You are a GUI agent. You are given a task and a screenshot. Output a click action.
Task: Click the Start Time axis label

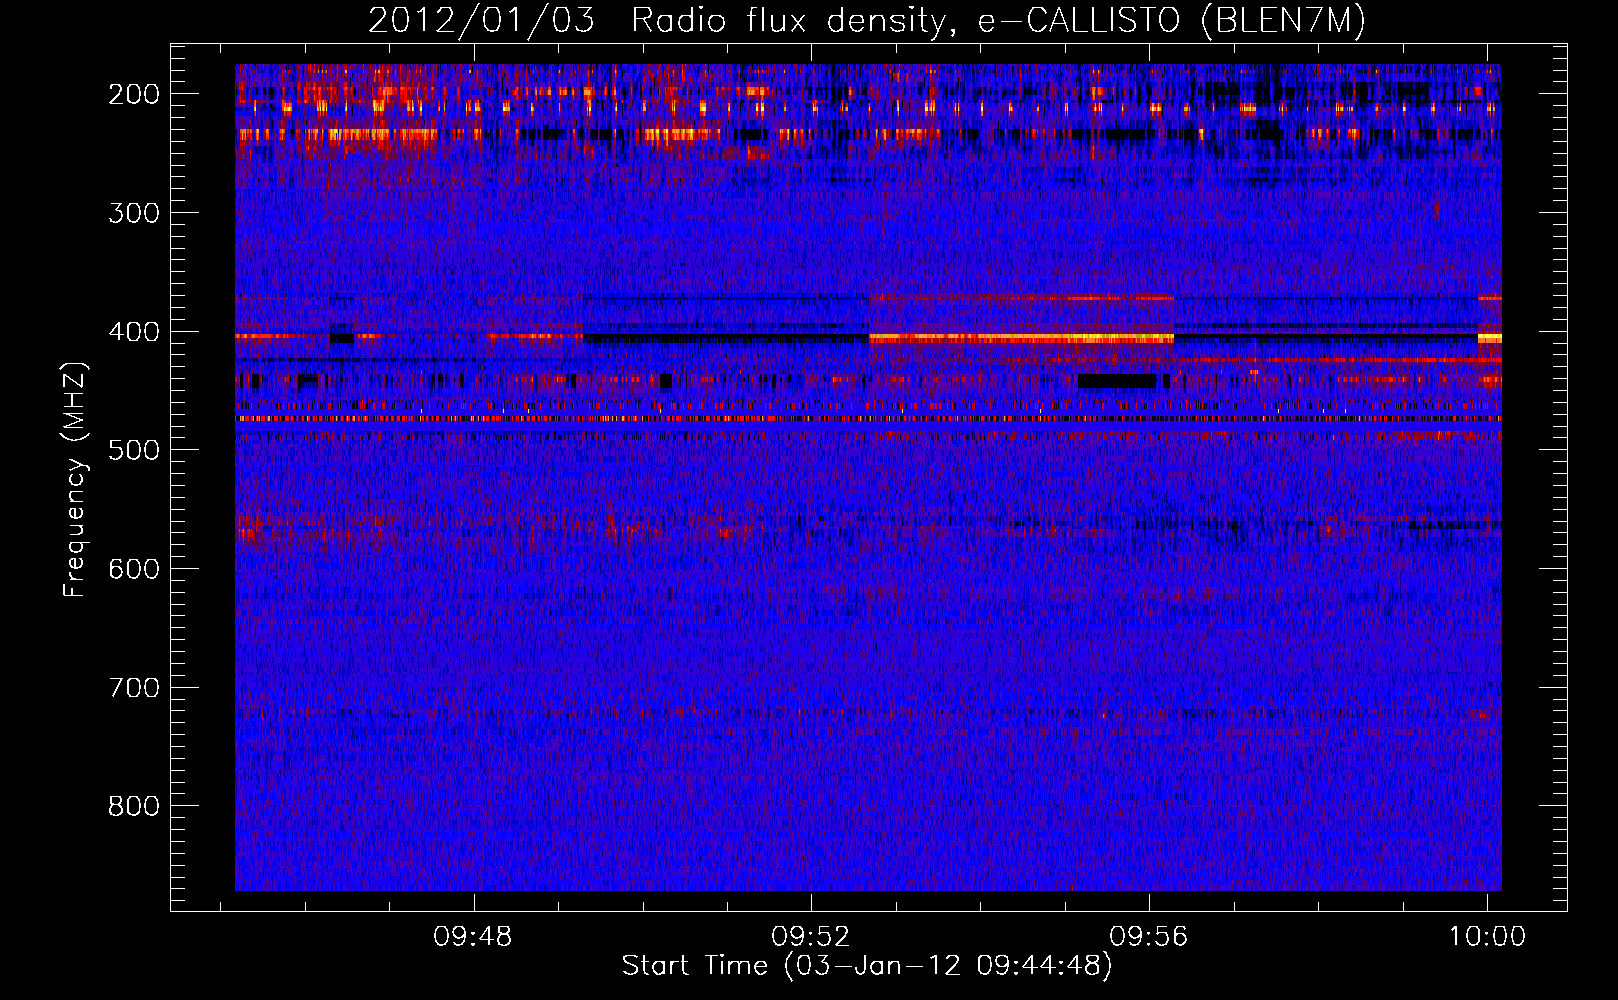click(867, 966)
